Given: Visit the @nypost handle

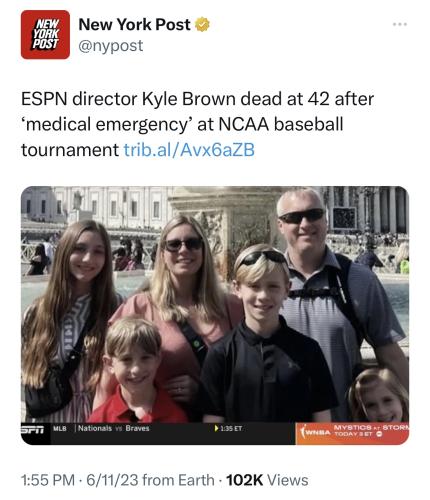Looking at the screenshot, I should 111,46.
